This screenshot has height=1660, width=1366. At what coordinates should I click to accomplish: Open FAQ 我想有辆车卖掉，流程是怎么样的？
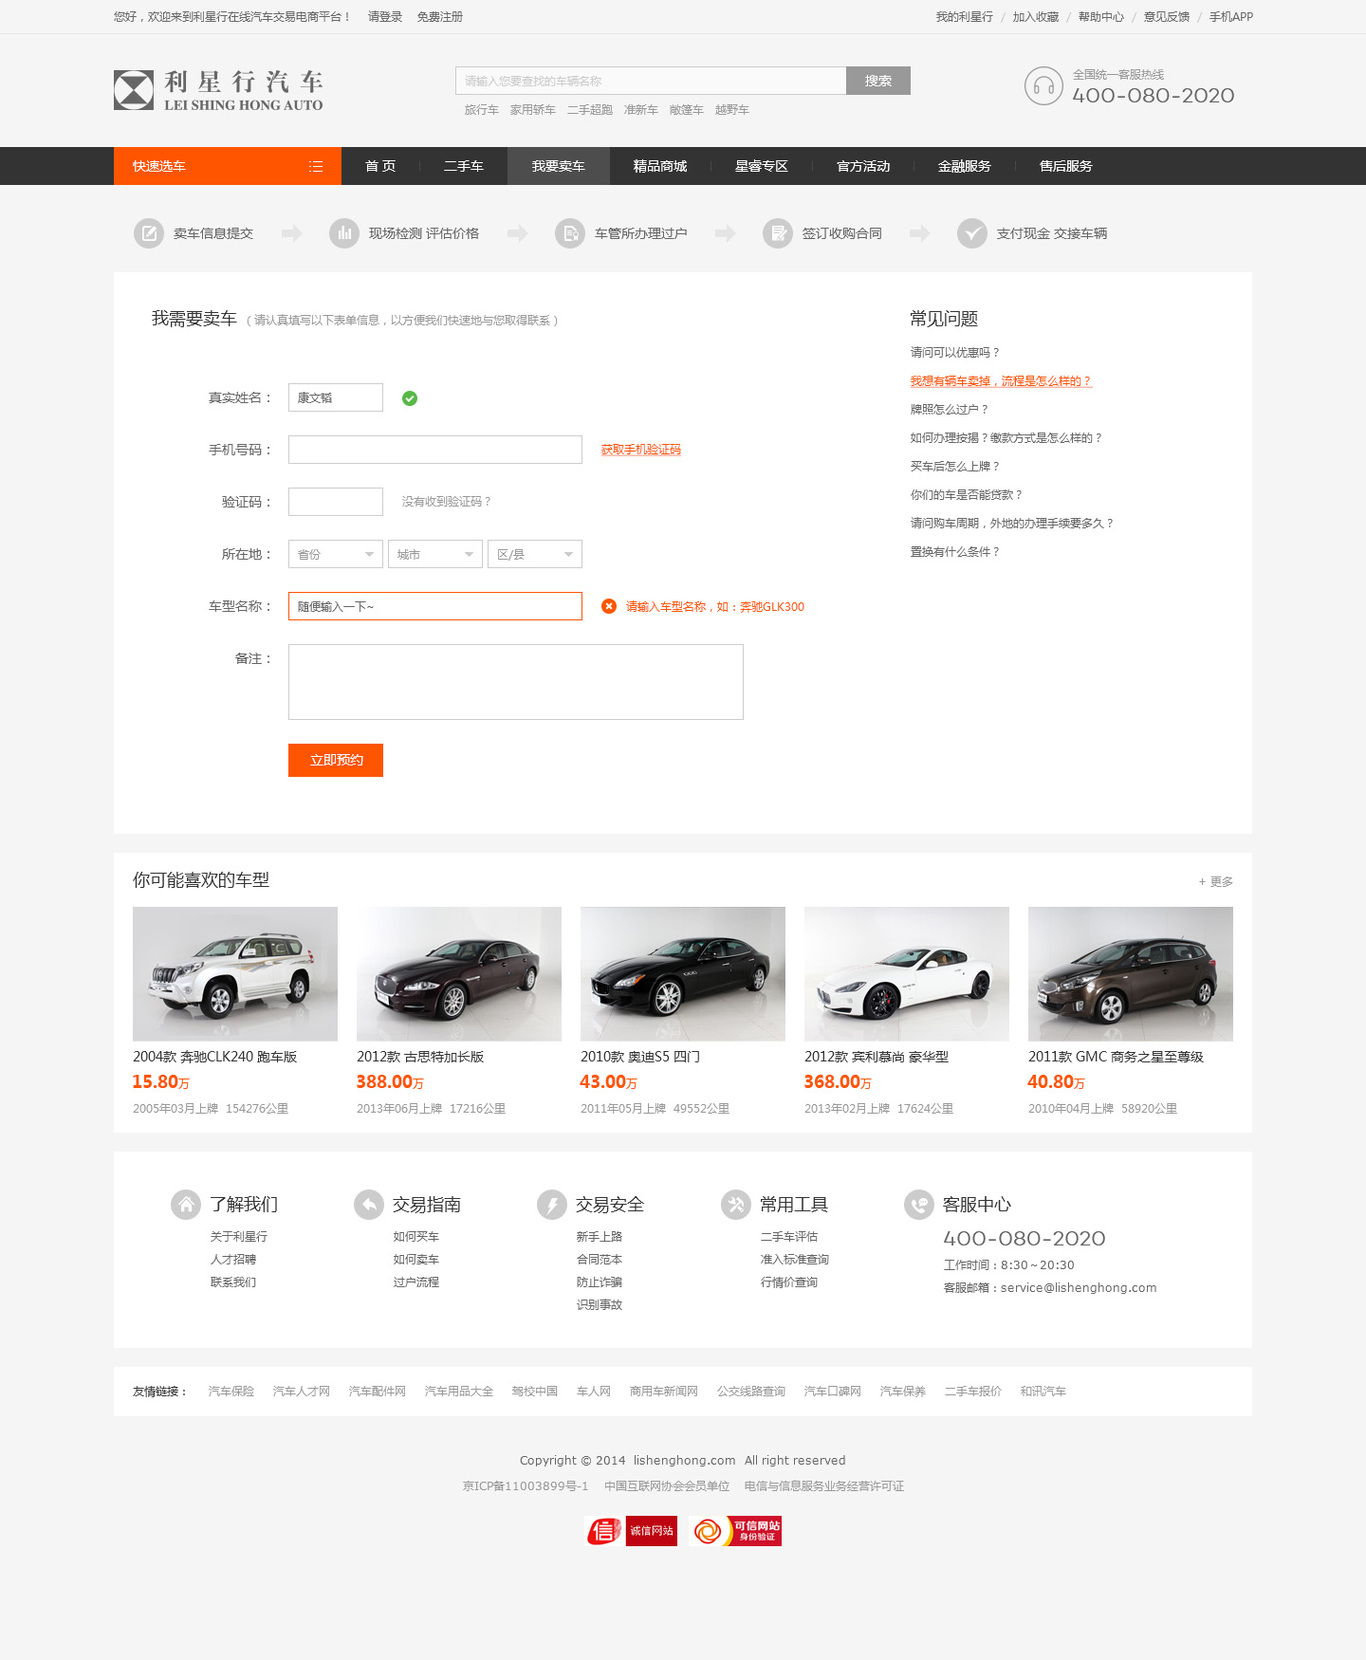pos(1001,381)
